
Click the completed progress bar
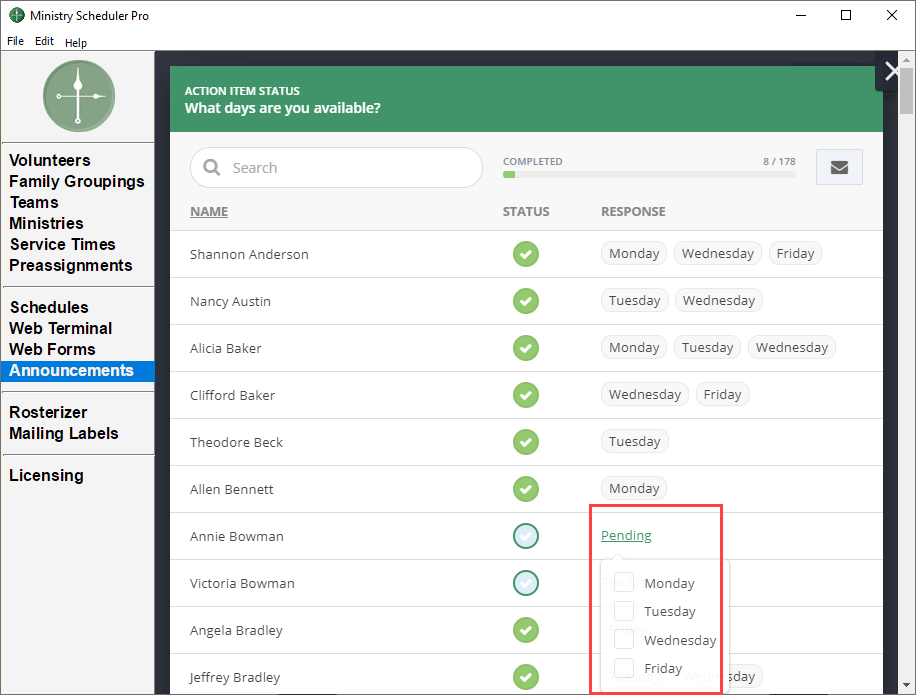click(649, 175)
